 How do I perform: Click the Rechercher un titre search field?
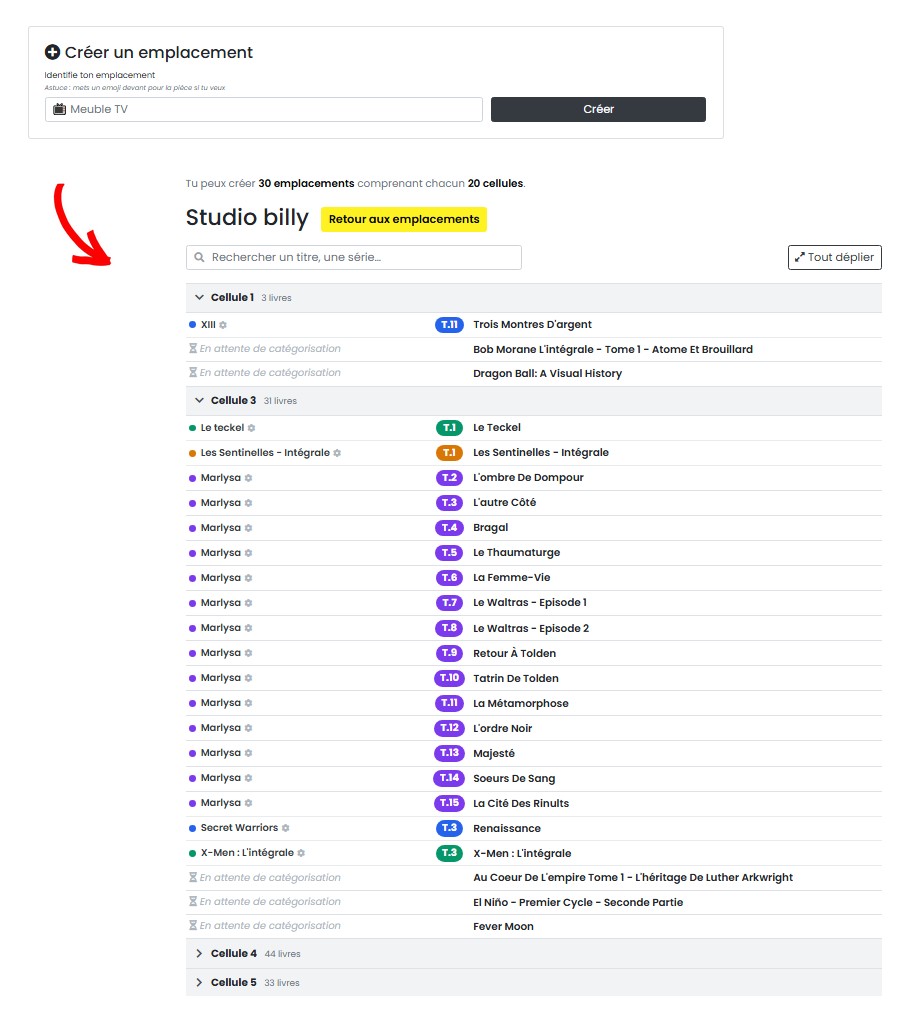pos(354,257)
